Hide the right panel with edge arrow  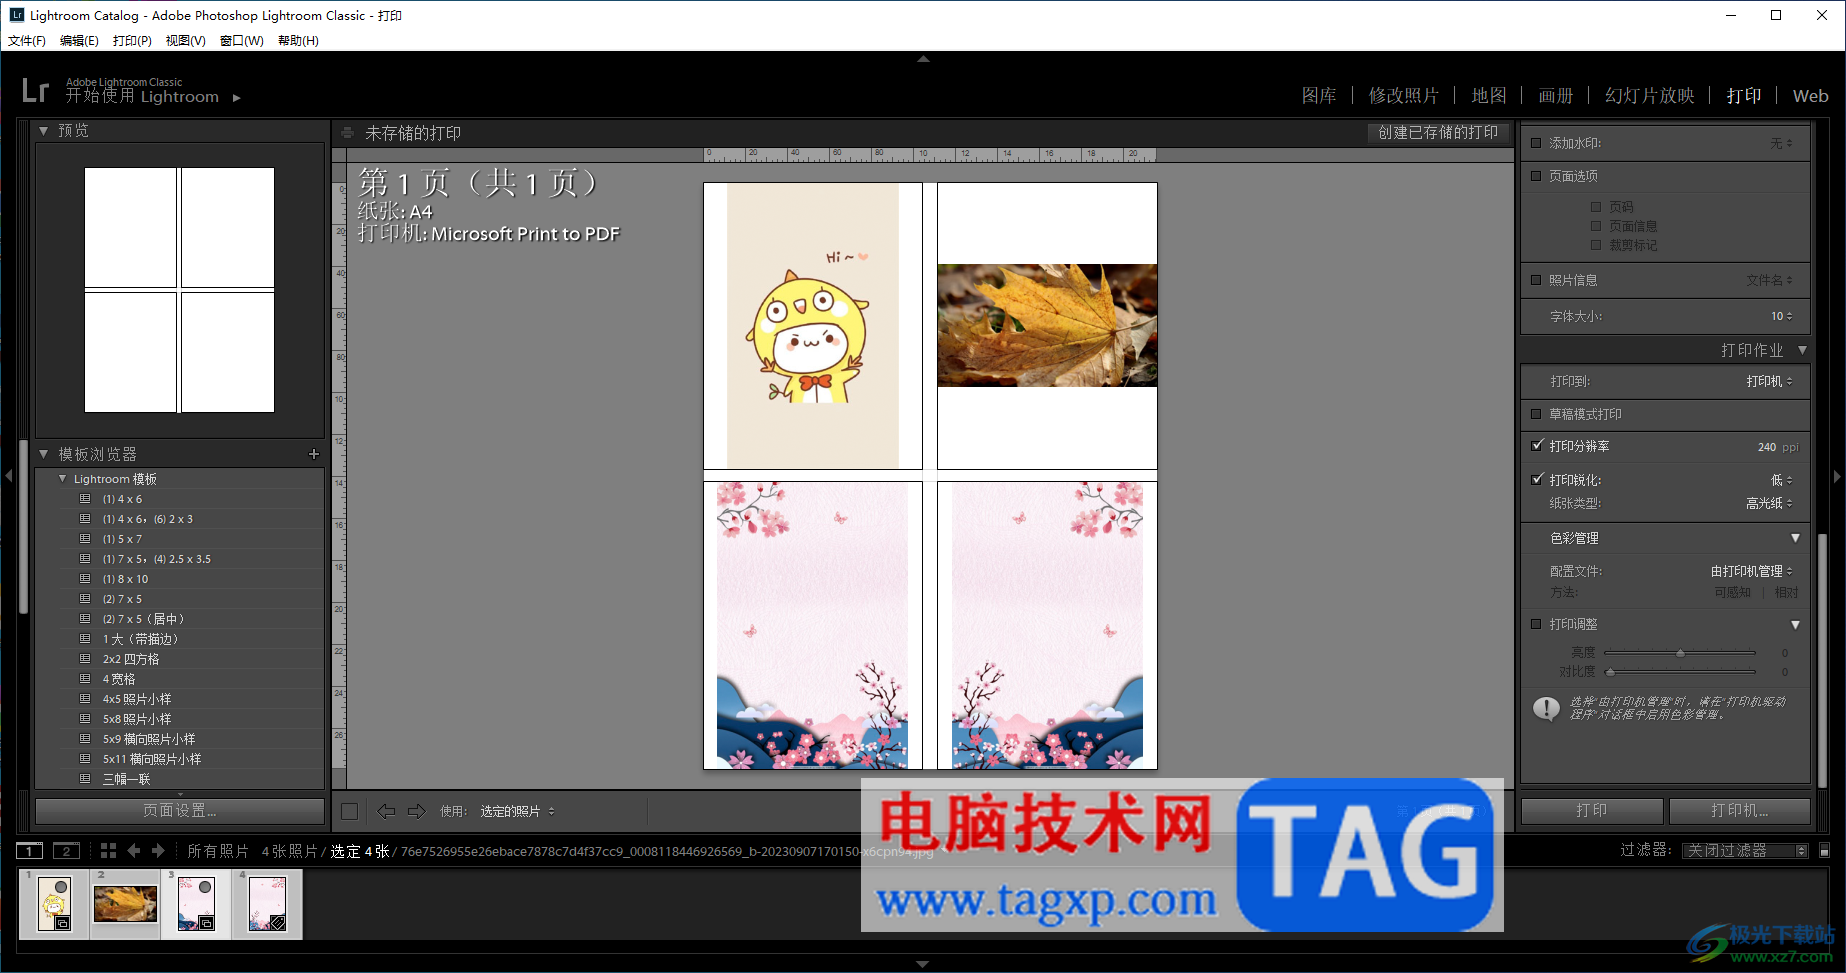click(1837, 476)
